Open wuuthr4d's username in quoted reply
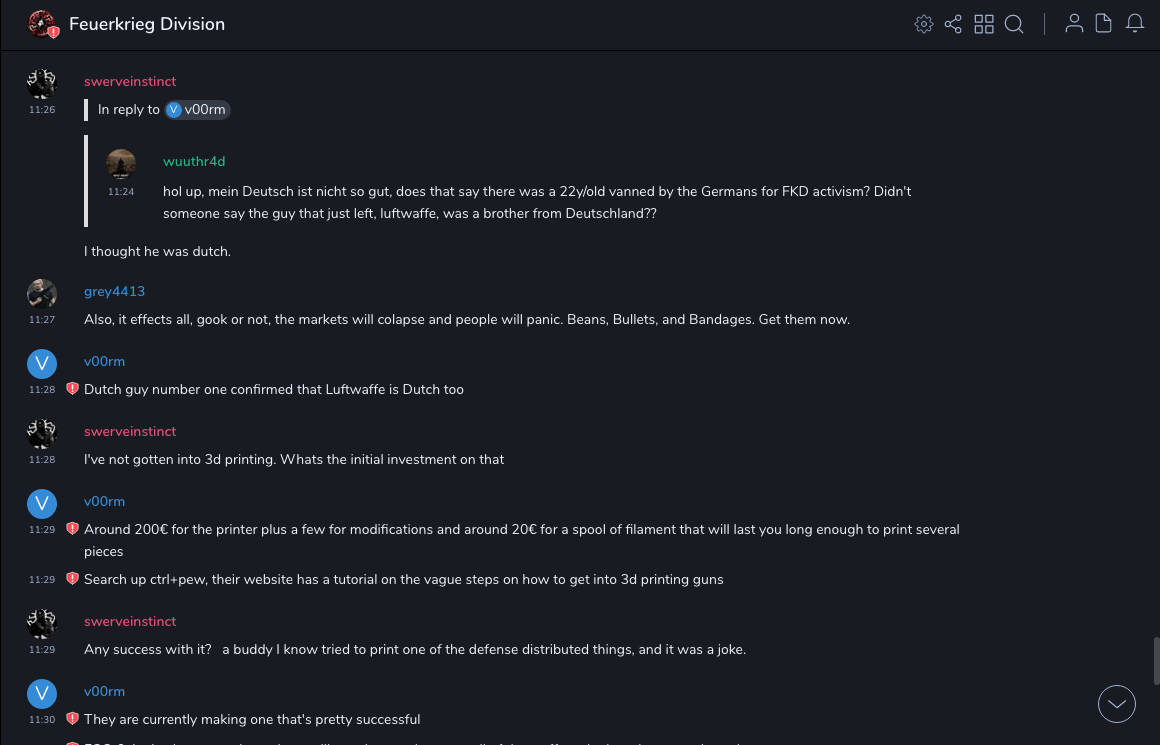 (x=194, y=161)
